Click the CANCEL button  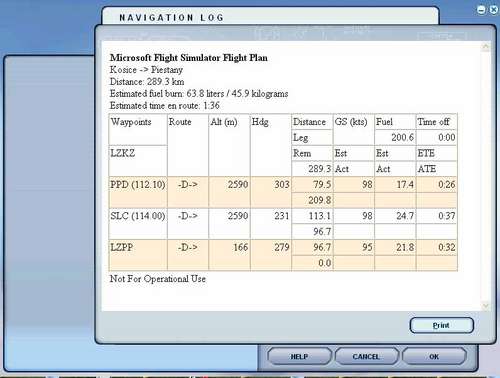(366, 357)
